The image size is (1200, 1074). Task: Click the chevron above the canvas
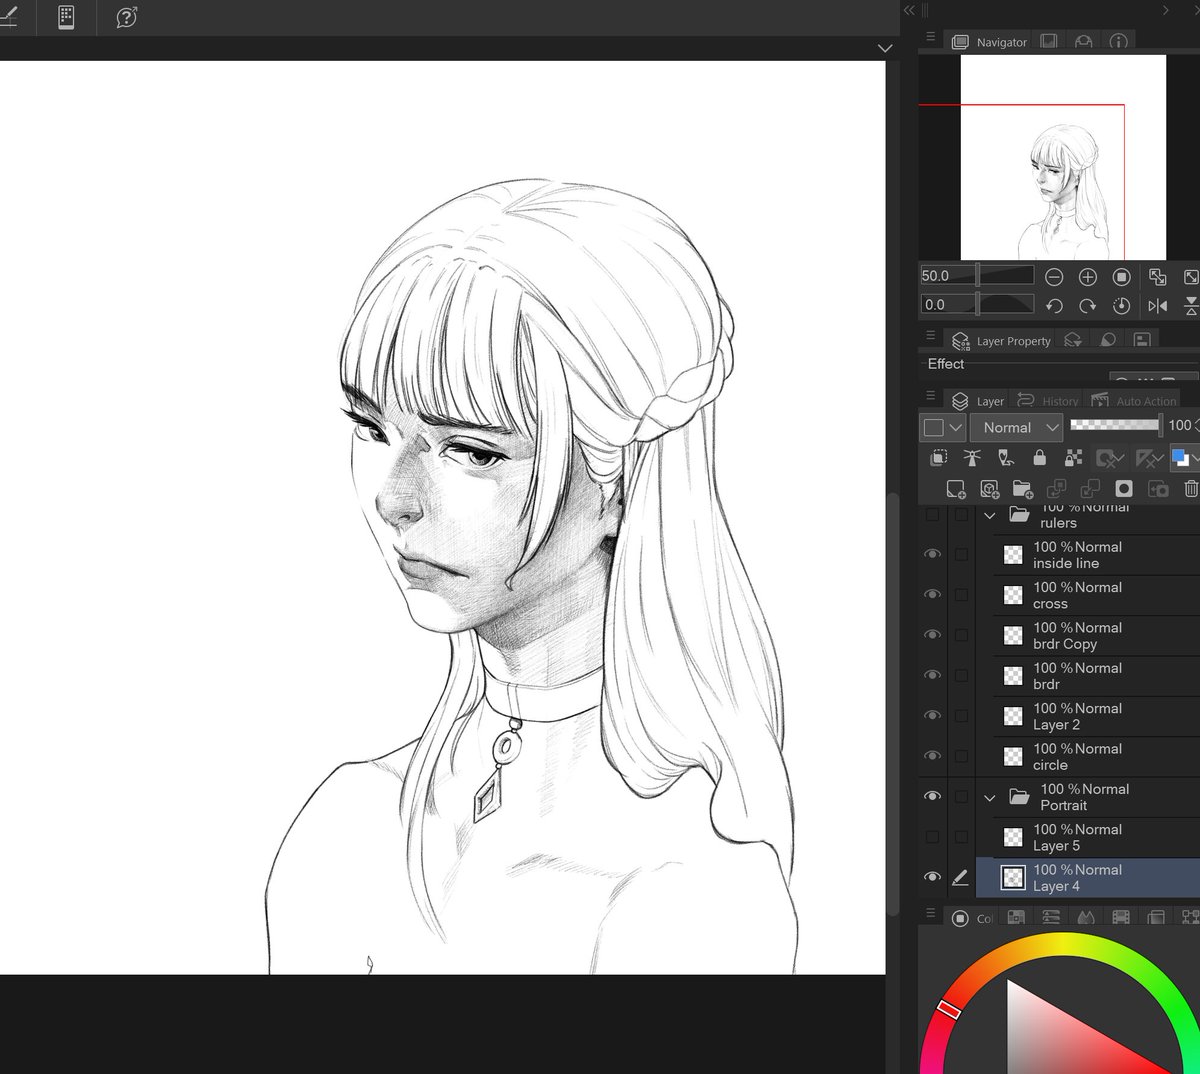click(x=885, y=48)
